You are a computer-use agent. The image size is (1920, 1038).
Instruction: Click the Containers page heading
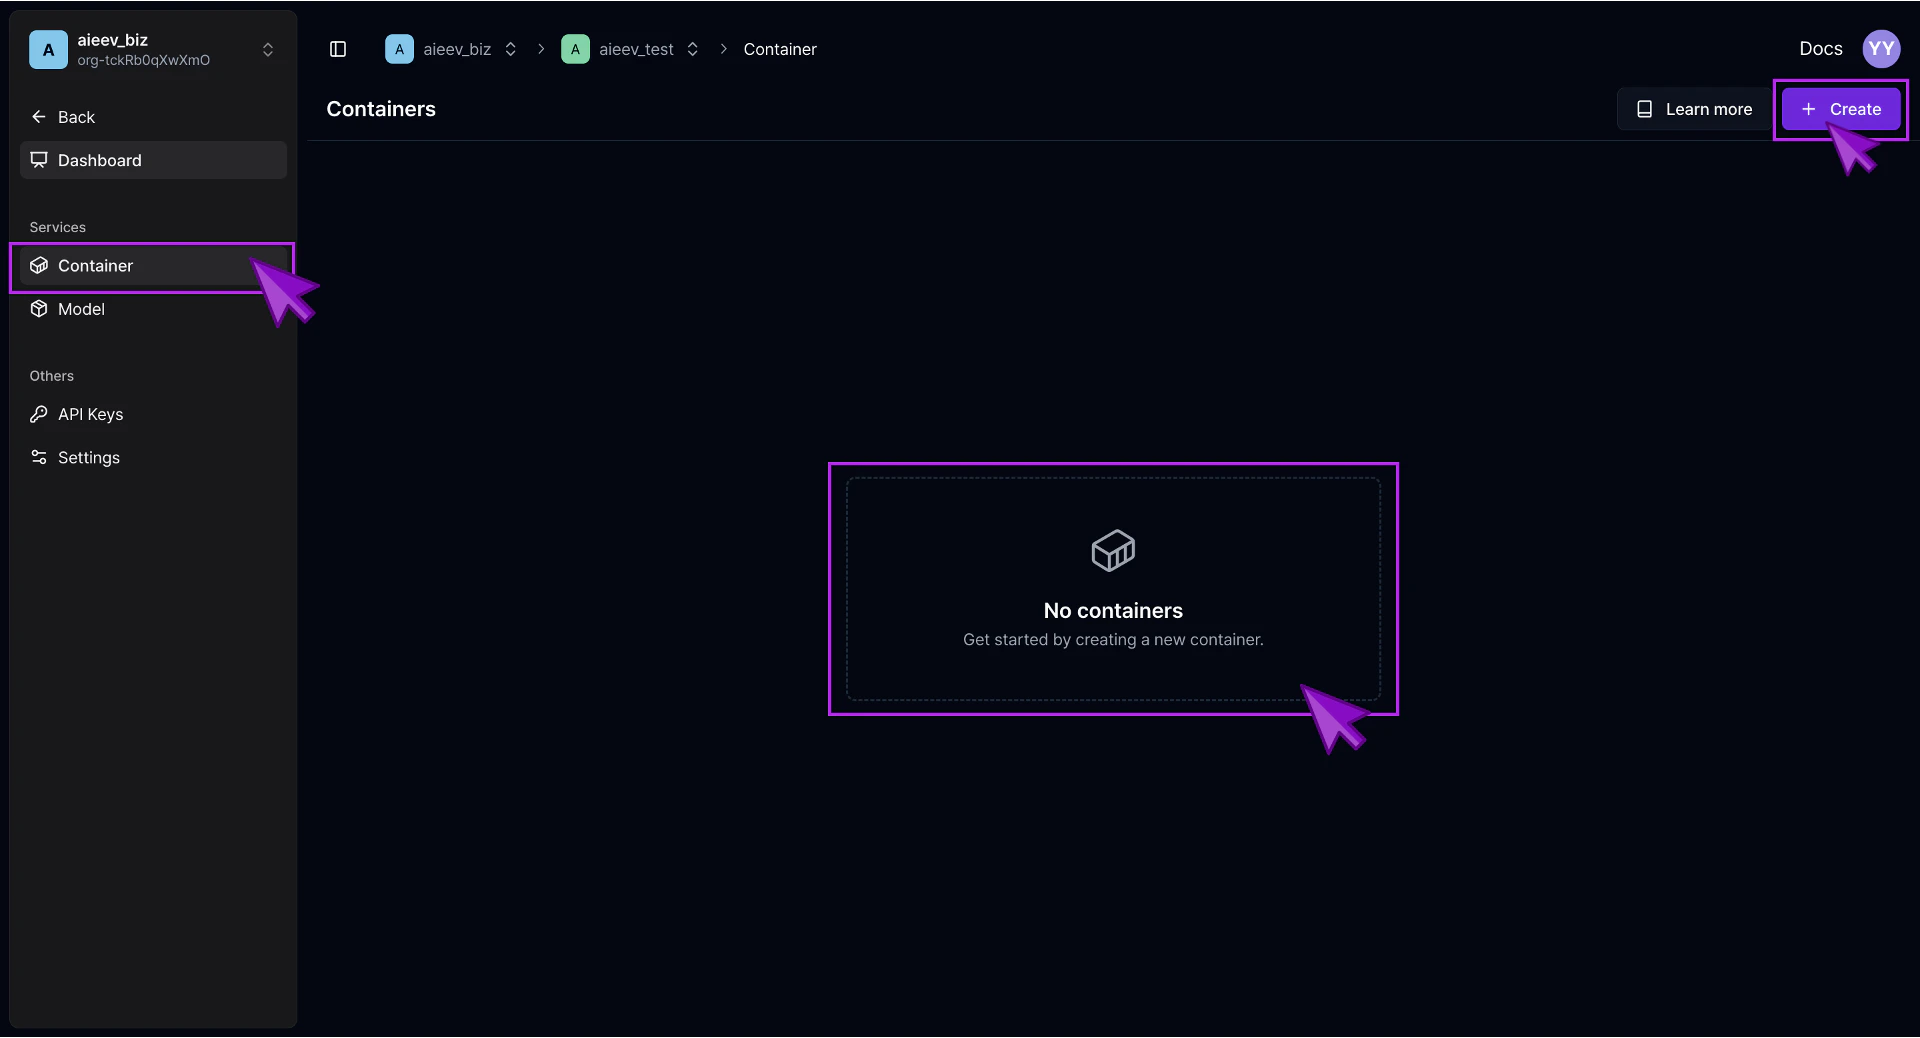(x=381, y=109)
